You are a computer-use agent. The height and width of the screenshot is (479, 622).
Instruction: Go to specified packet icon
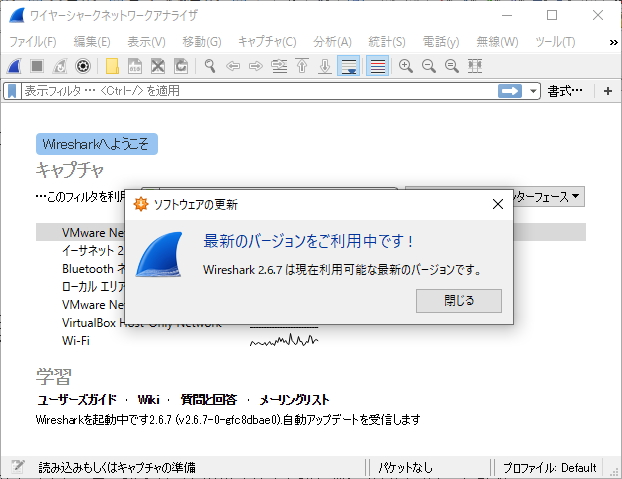[x=279, y=66]
